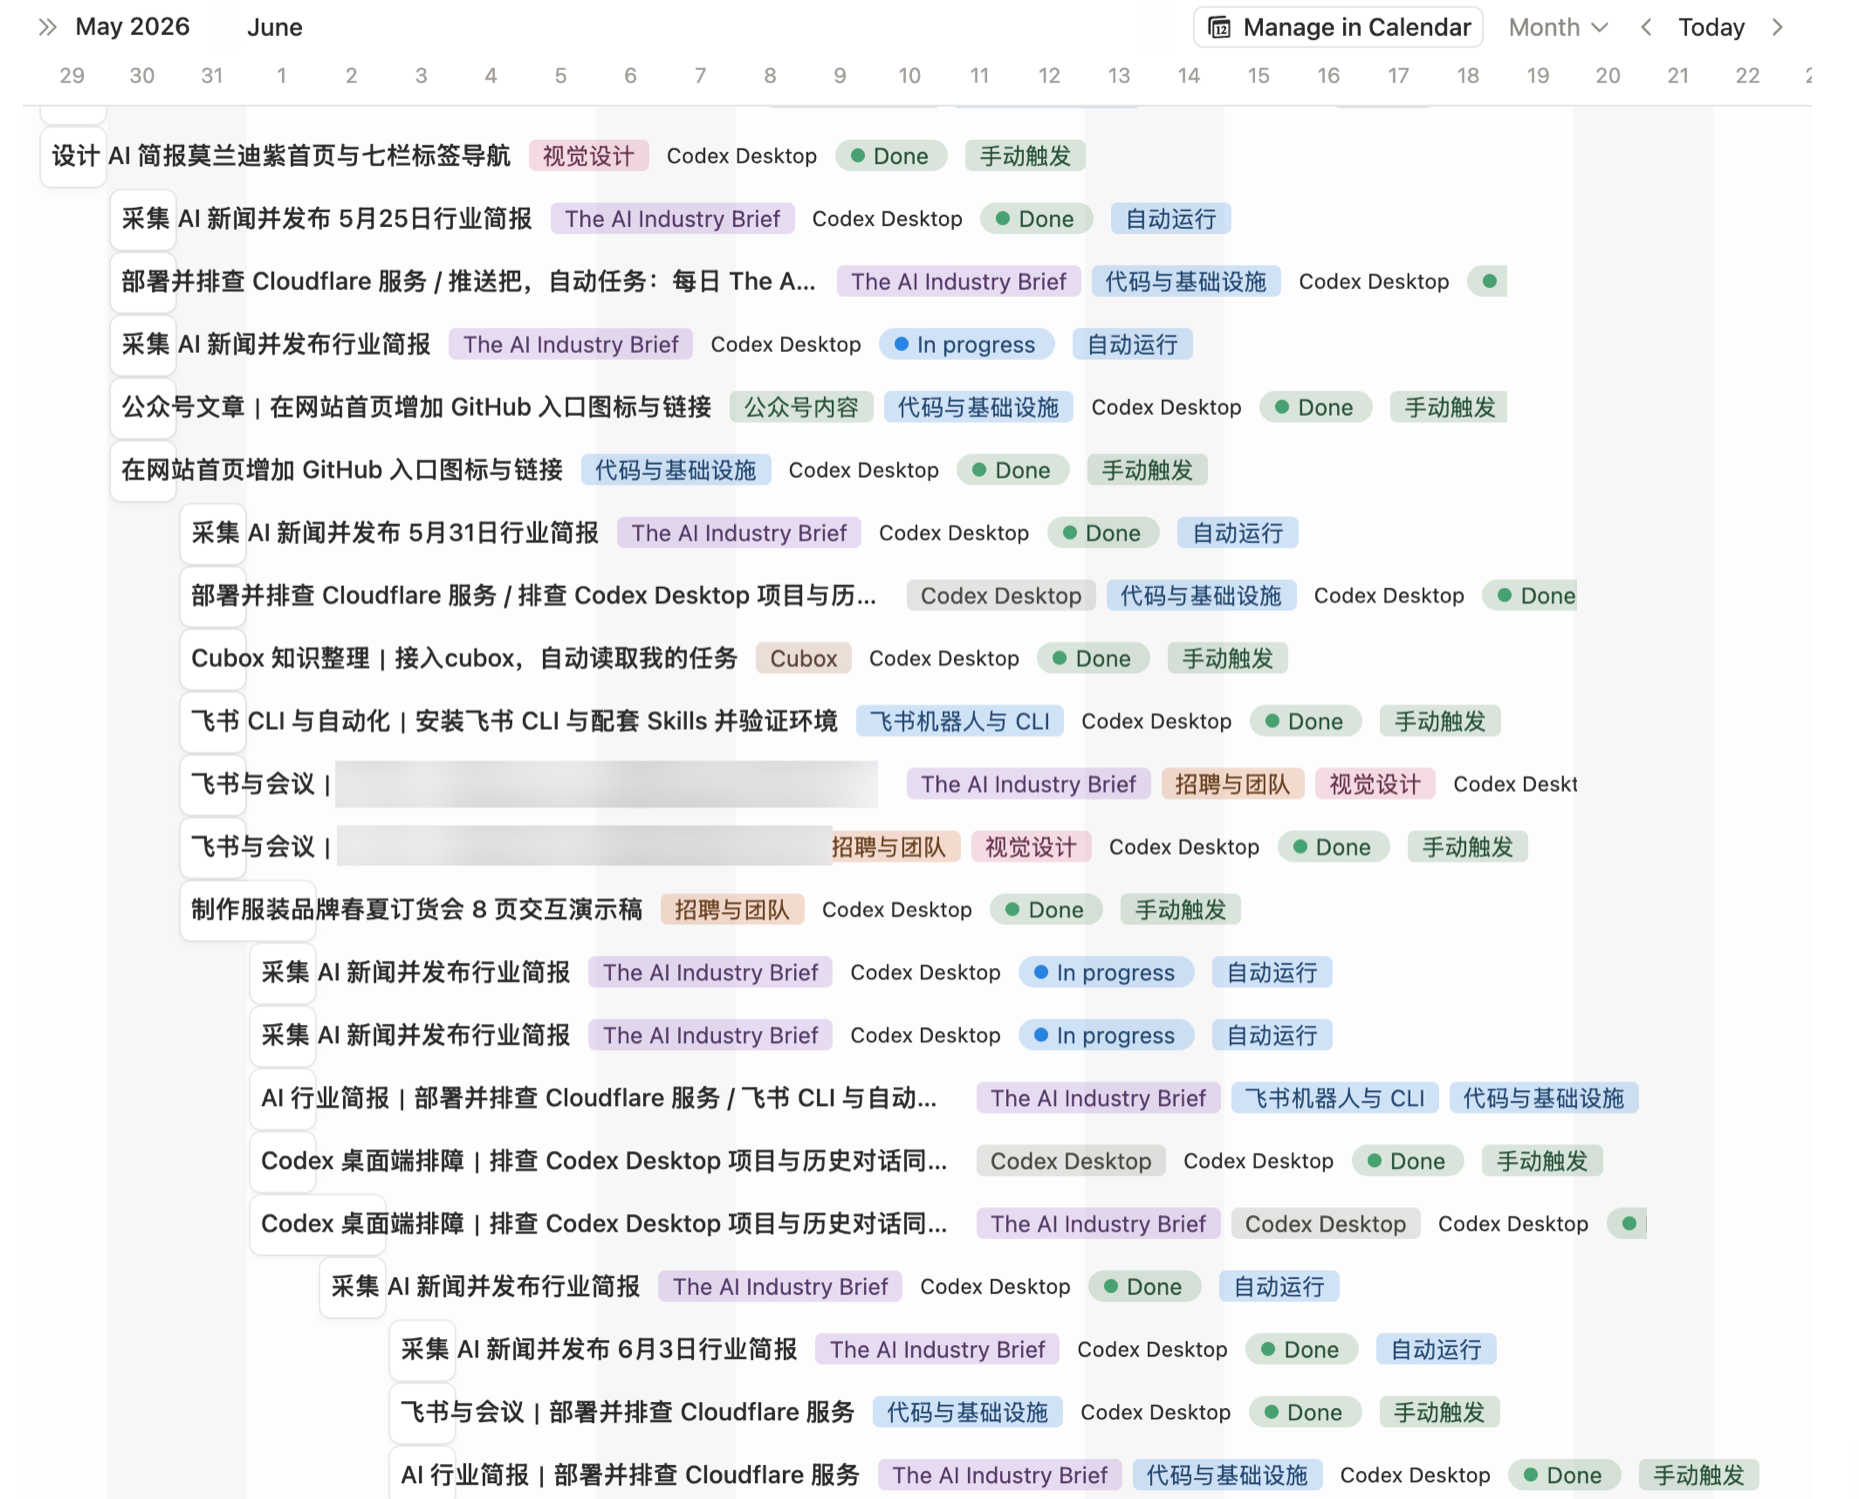This screenshot has width=1859, height=1499.
Task: Click 手动触发 tag on blurred 飞书与会议 row
Action: point(1468,847)
